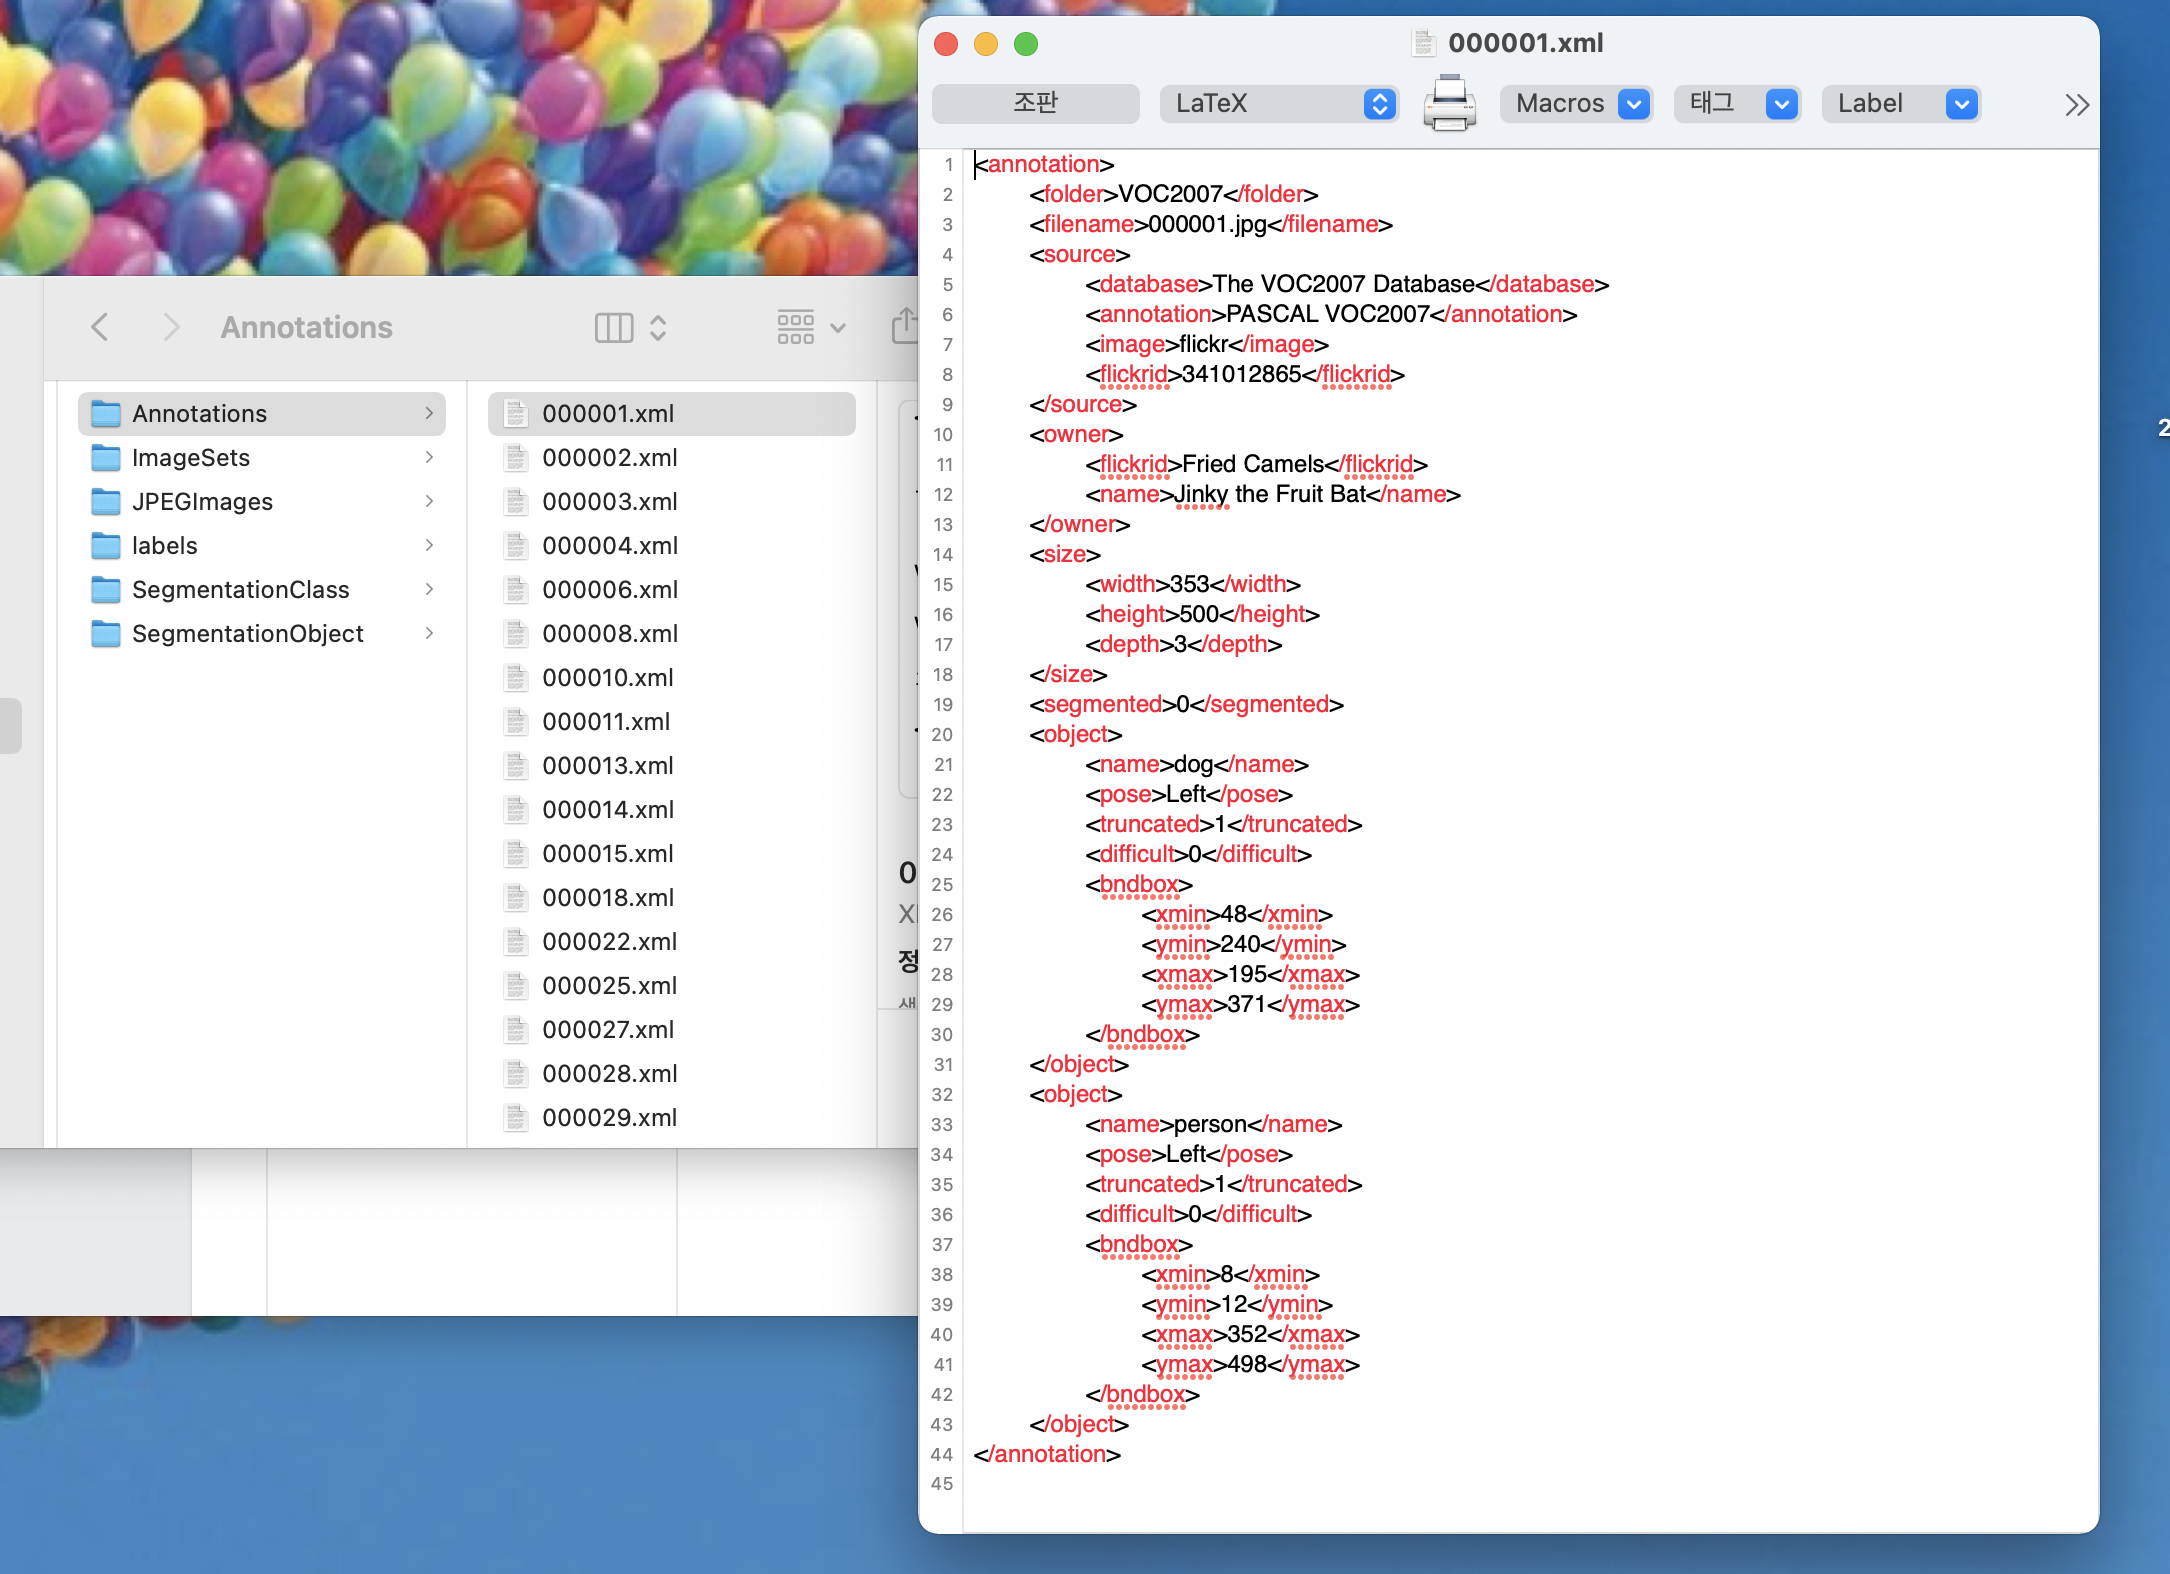Show hidden toolbar items with double chevron

2076,104
